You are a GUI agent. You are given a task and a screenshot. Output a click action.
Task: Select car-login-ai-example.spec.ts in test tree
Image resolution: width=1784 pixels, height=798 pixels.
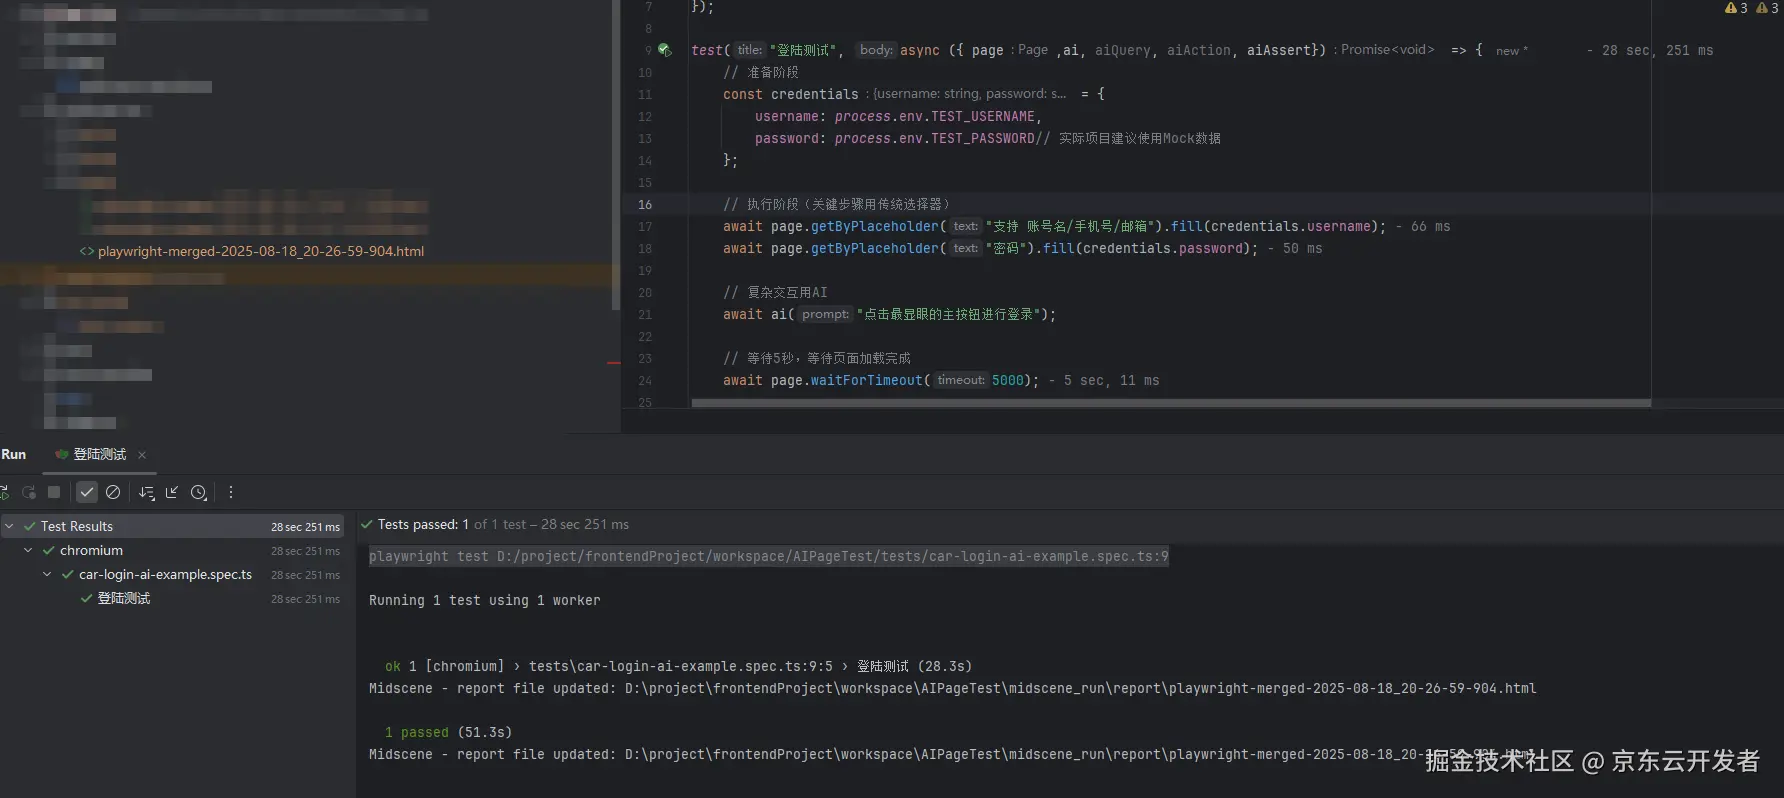pyautogui.click(x=165, y=574)
